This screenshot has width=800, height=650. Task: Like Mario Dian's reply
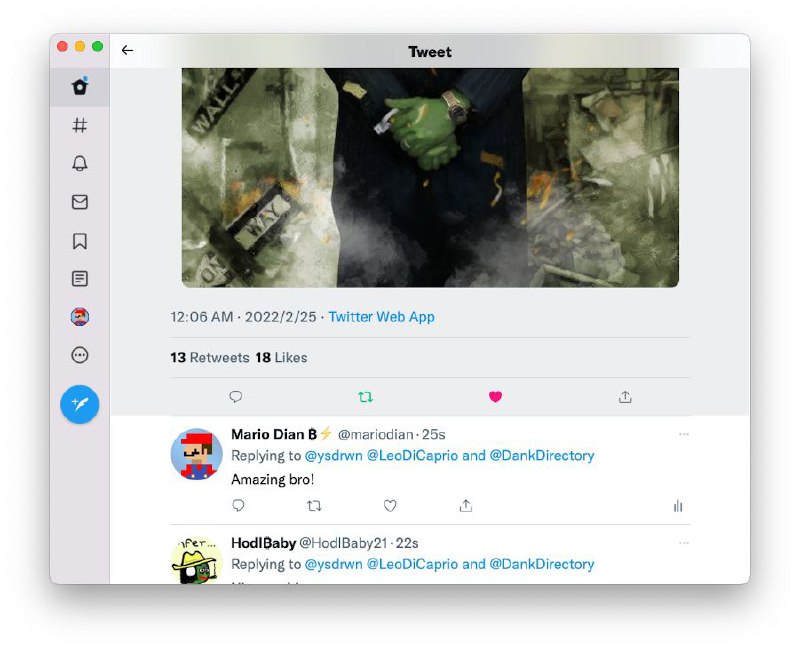click(390, 506)
